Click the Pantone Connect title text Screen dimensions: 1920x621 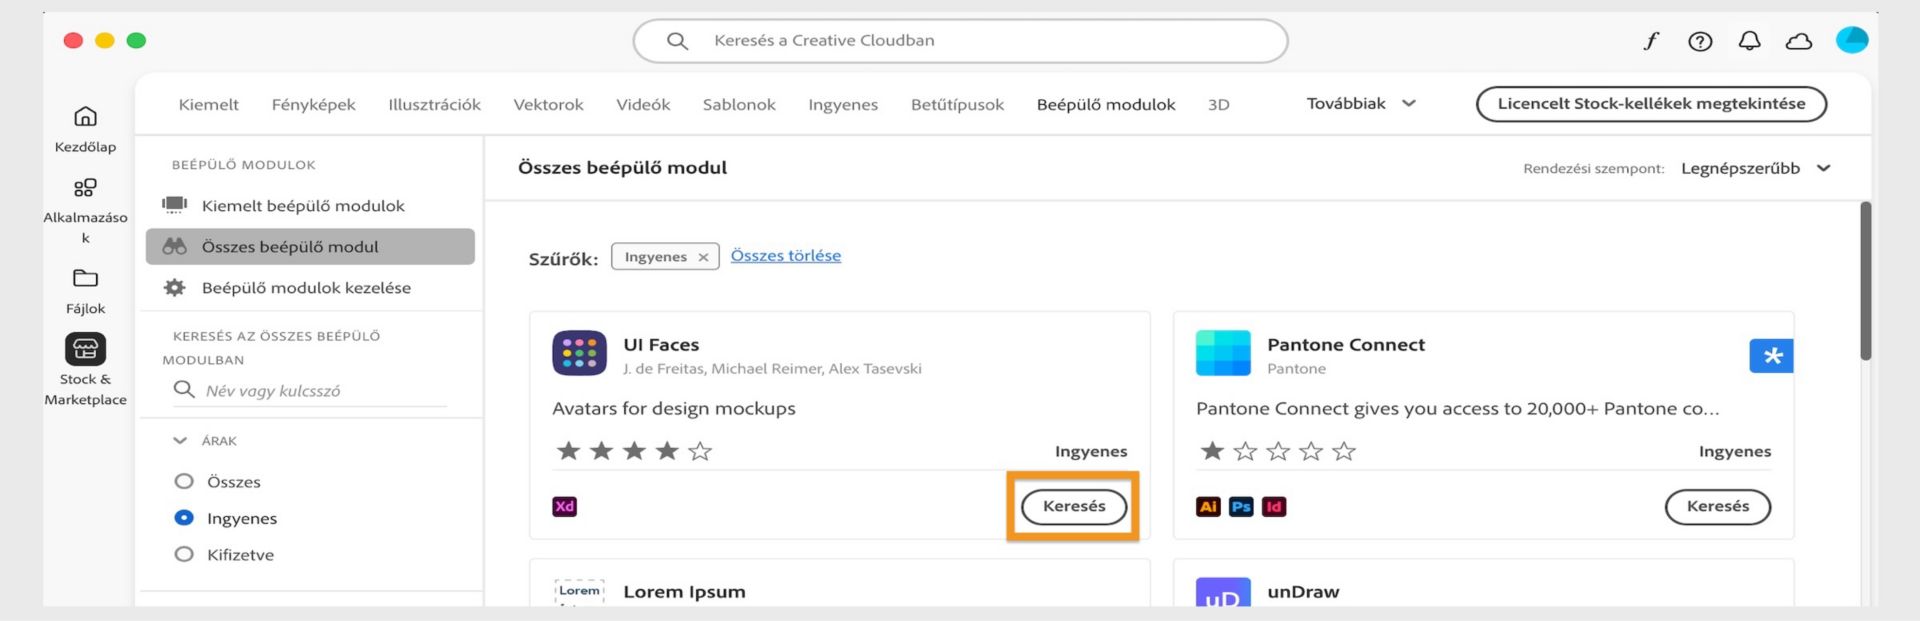pyautogui.click(x=1346, y=345)
